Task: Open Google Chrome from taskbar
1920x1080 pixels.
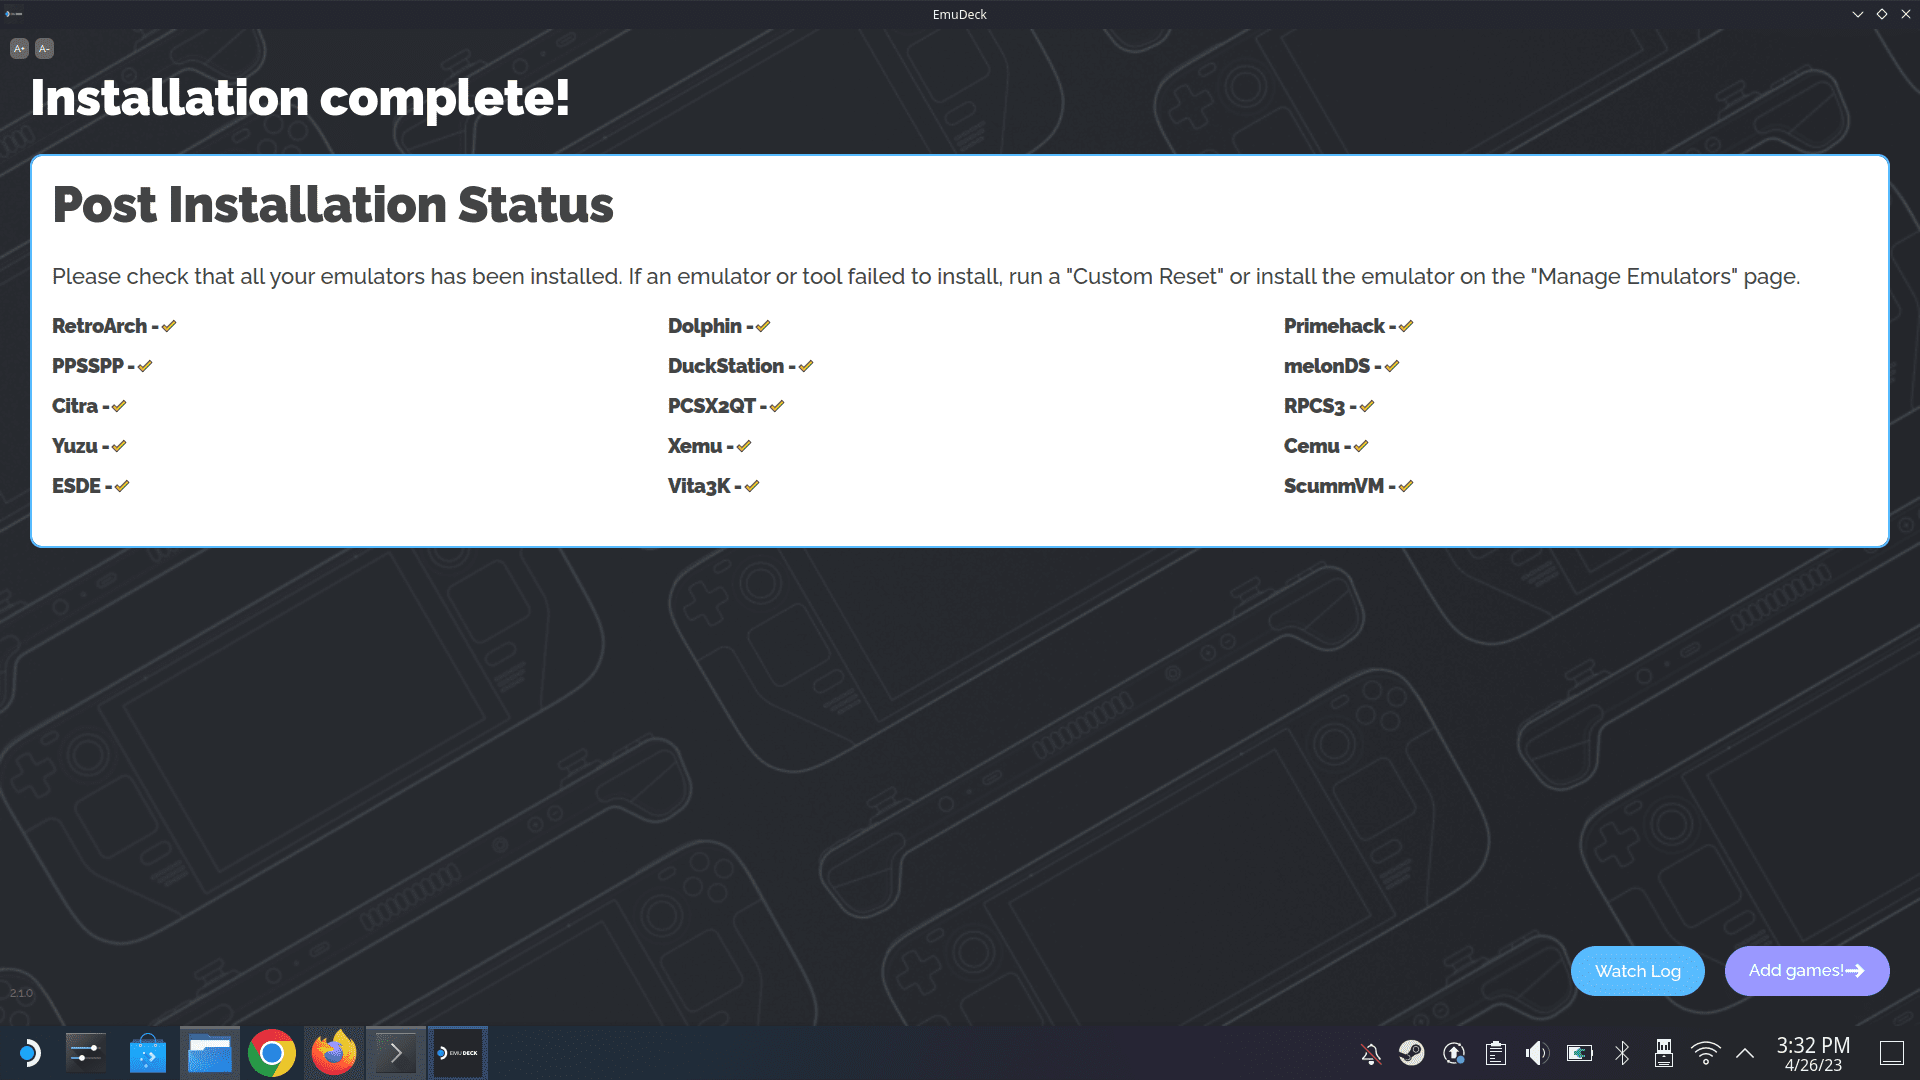Action: 272,1053
